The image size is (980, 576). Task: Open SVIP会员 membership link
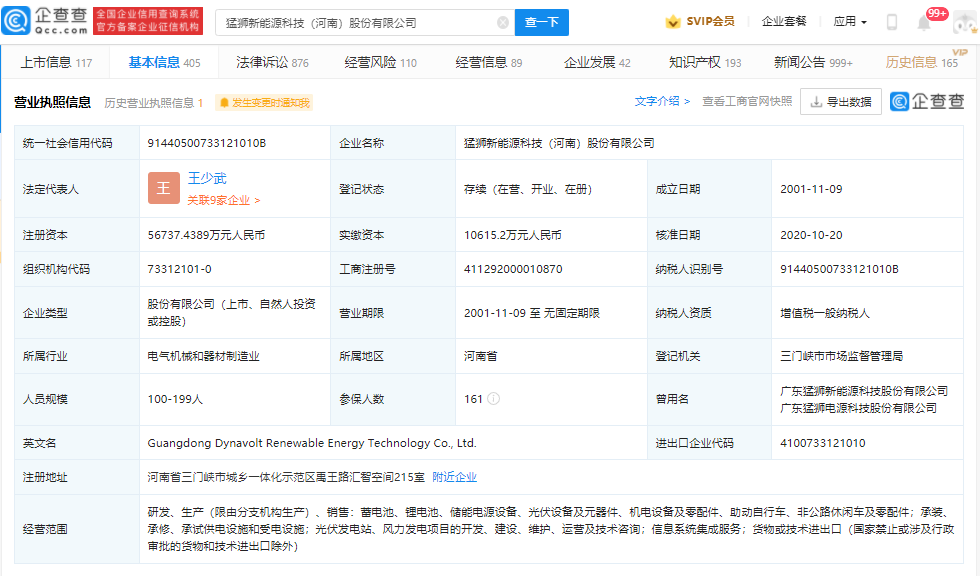[x=710, y=21]
